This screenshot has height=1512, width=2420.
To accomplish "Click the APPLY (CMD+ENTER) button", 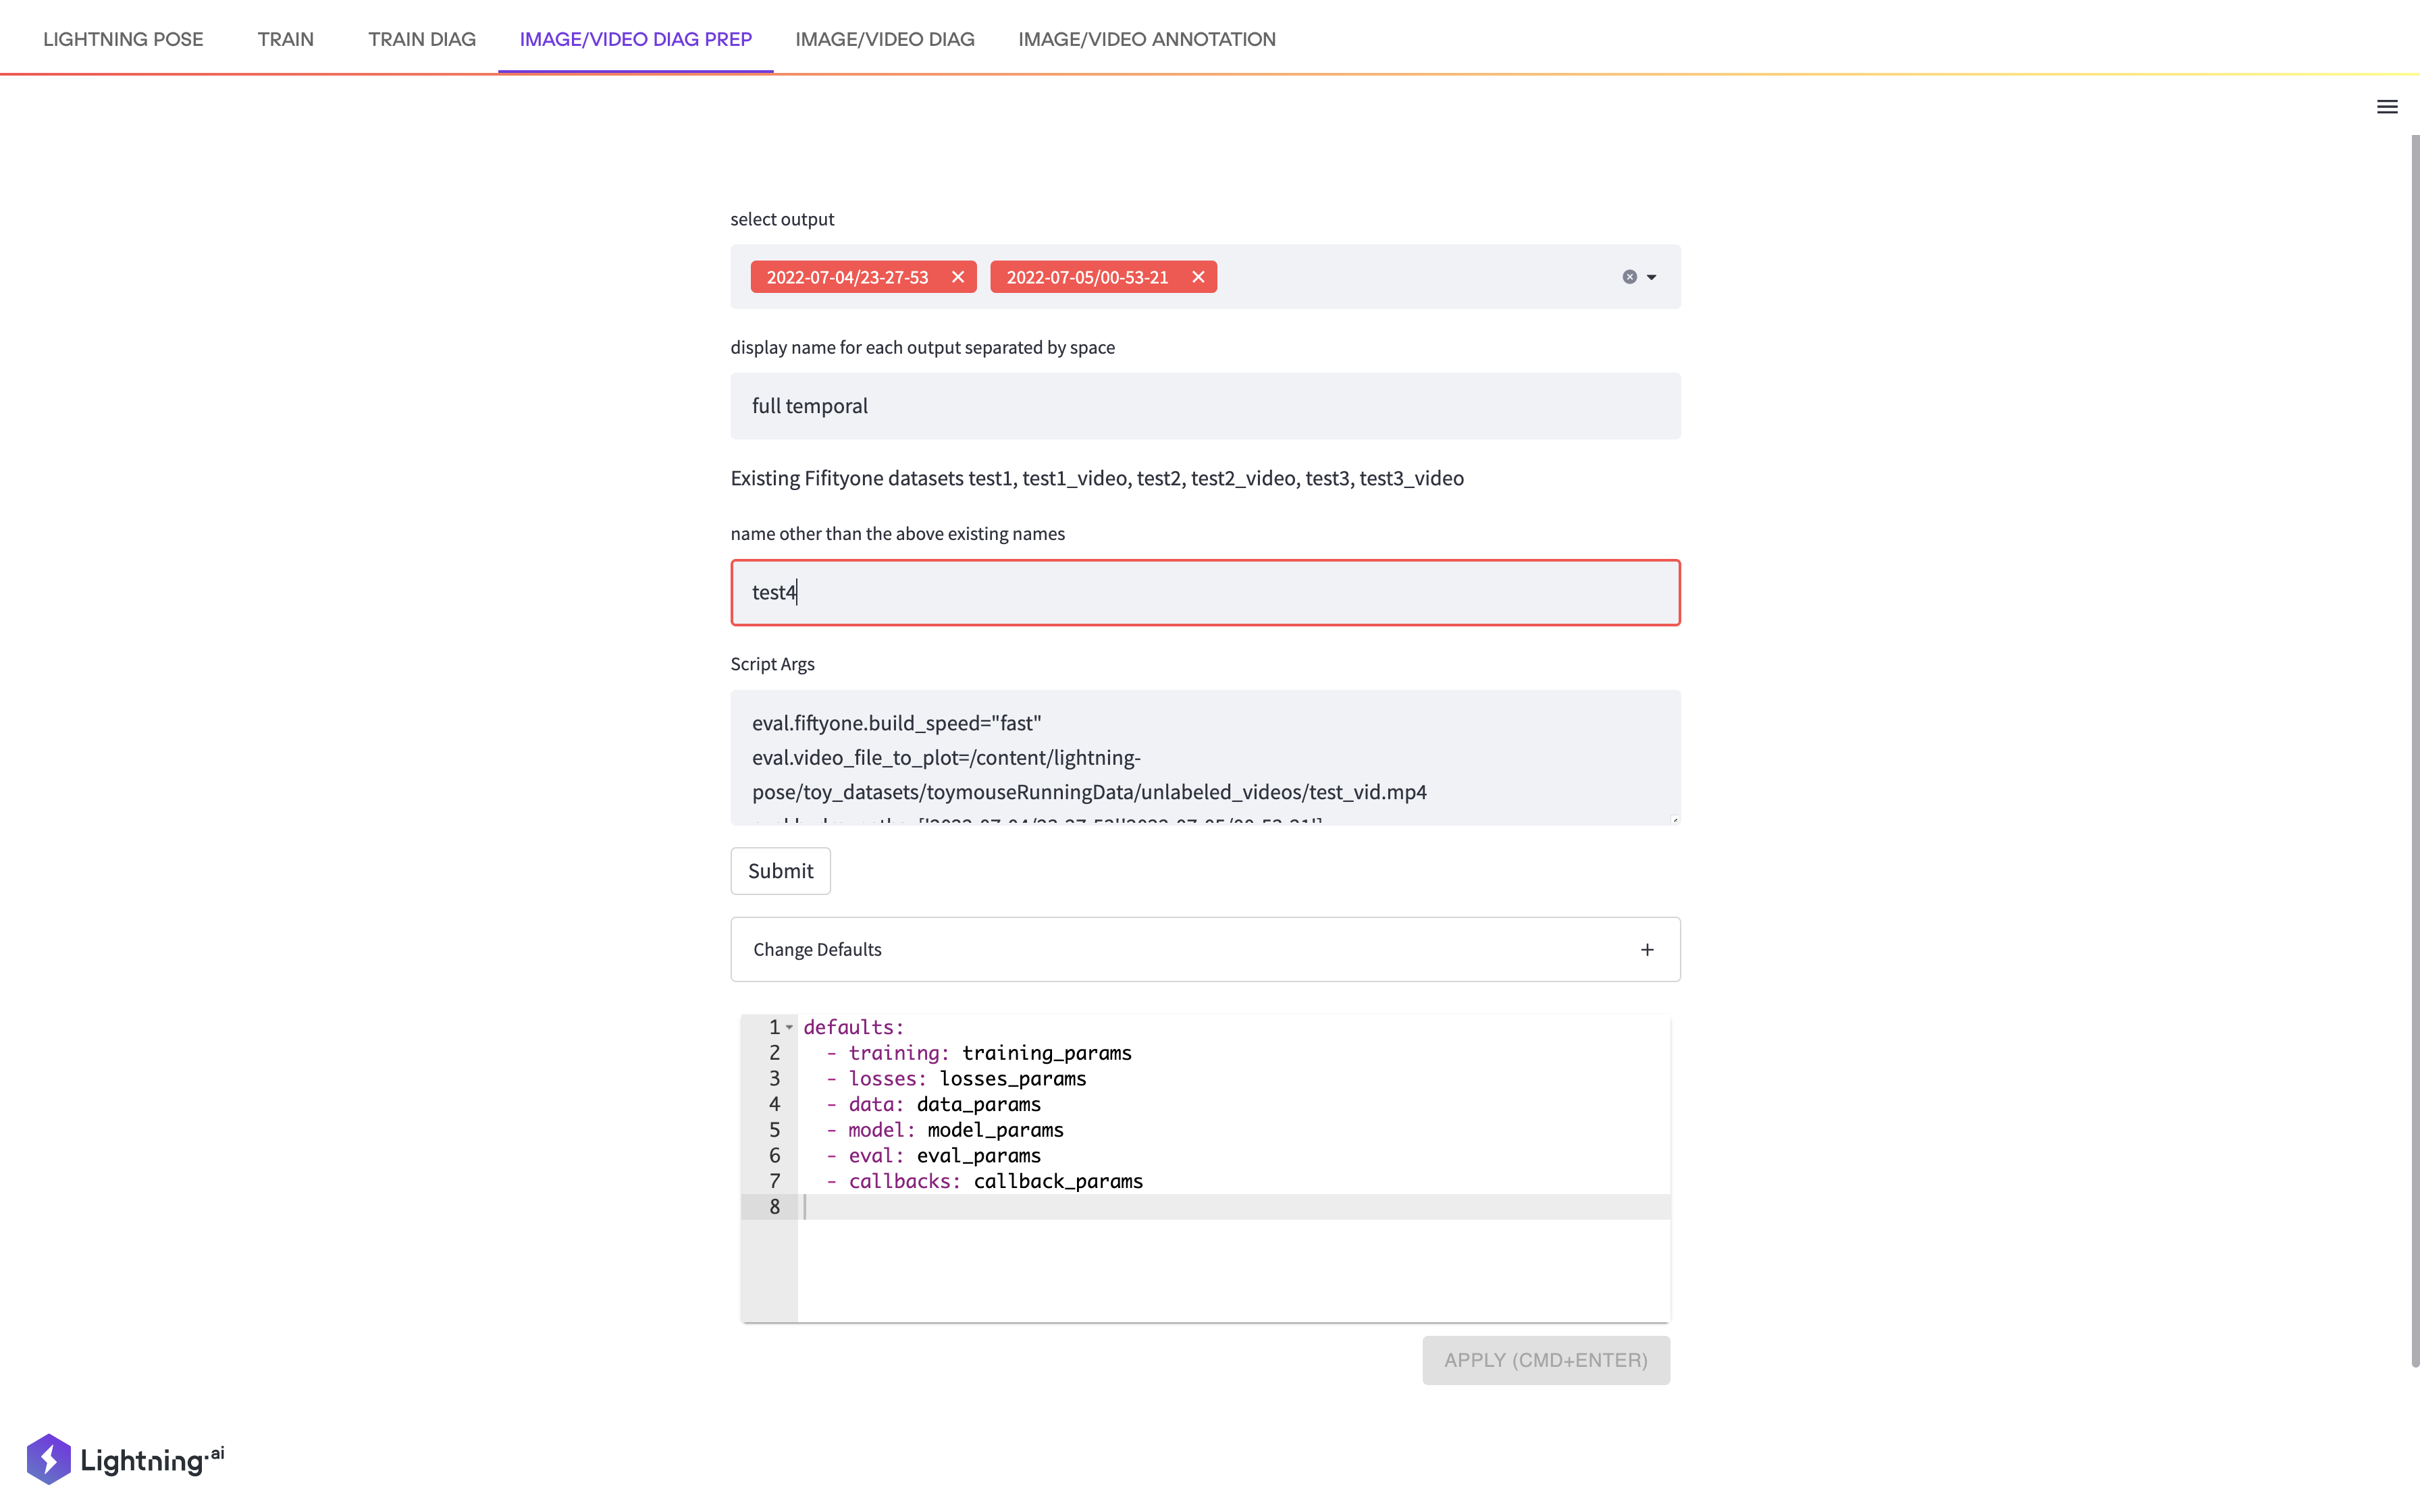I will click(x=1545, y=1360).
